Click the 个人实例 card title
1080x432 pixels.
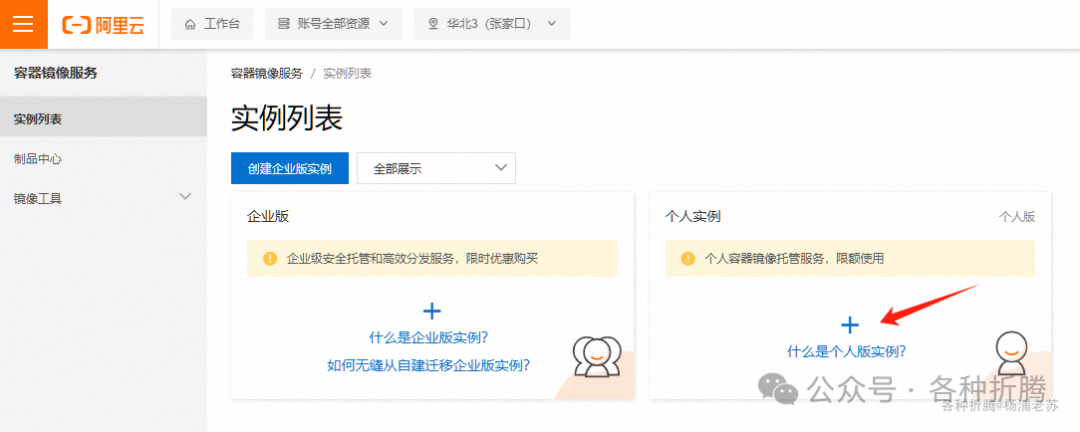(693, 216)
